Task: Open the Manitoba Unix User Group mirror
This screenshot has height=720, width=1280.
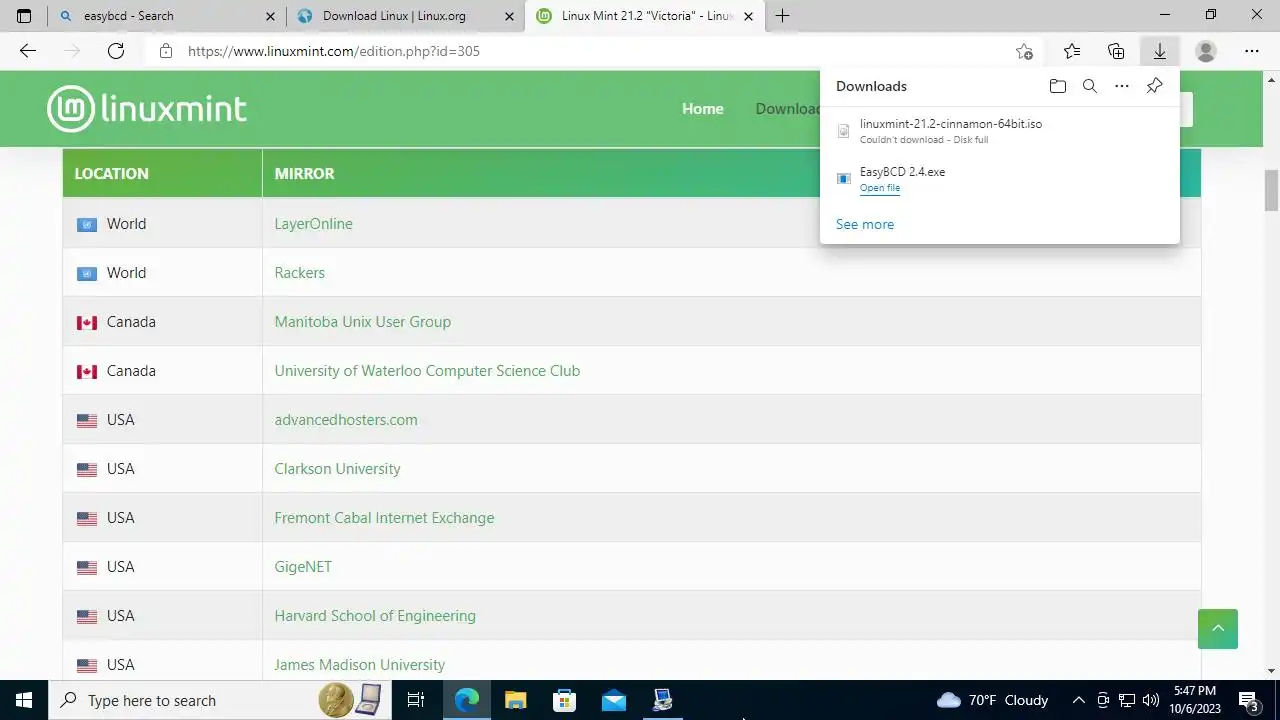Action: (x=363, y=322)
